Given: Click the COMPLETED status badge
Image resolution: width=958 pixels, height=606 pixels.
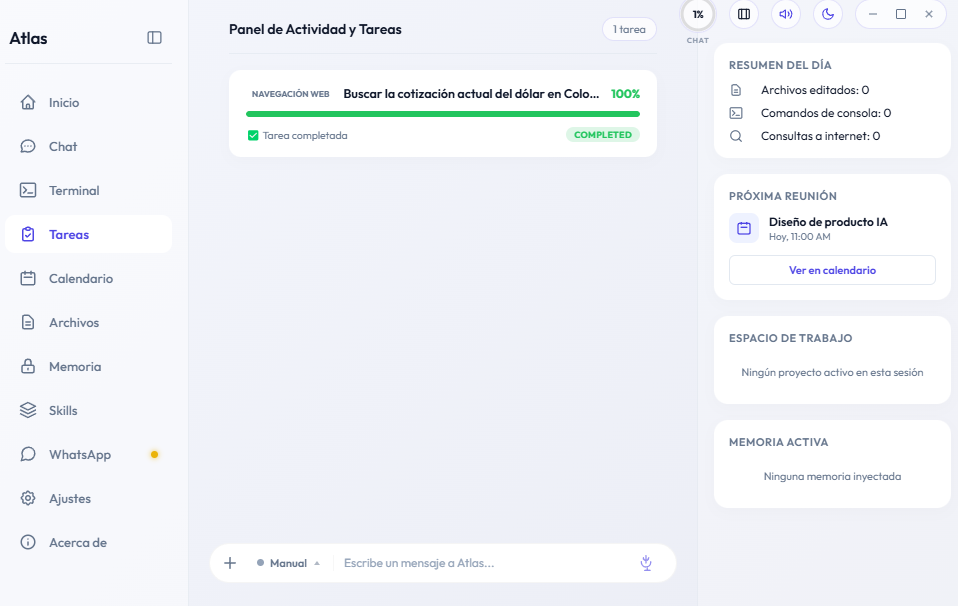Looking at the screenshot, I should pos(603,134).
